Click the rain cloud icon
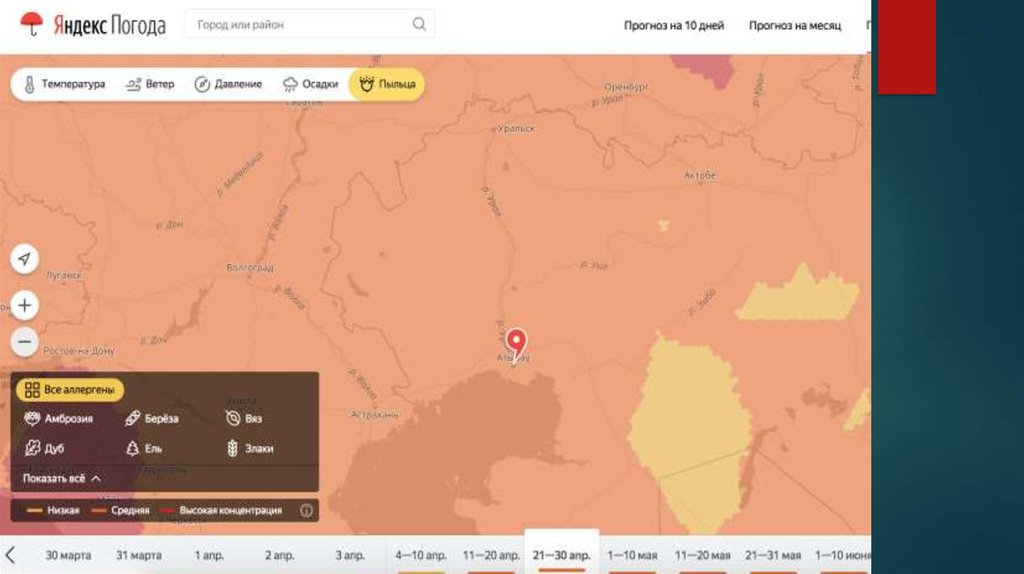 pos(290,84)
